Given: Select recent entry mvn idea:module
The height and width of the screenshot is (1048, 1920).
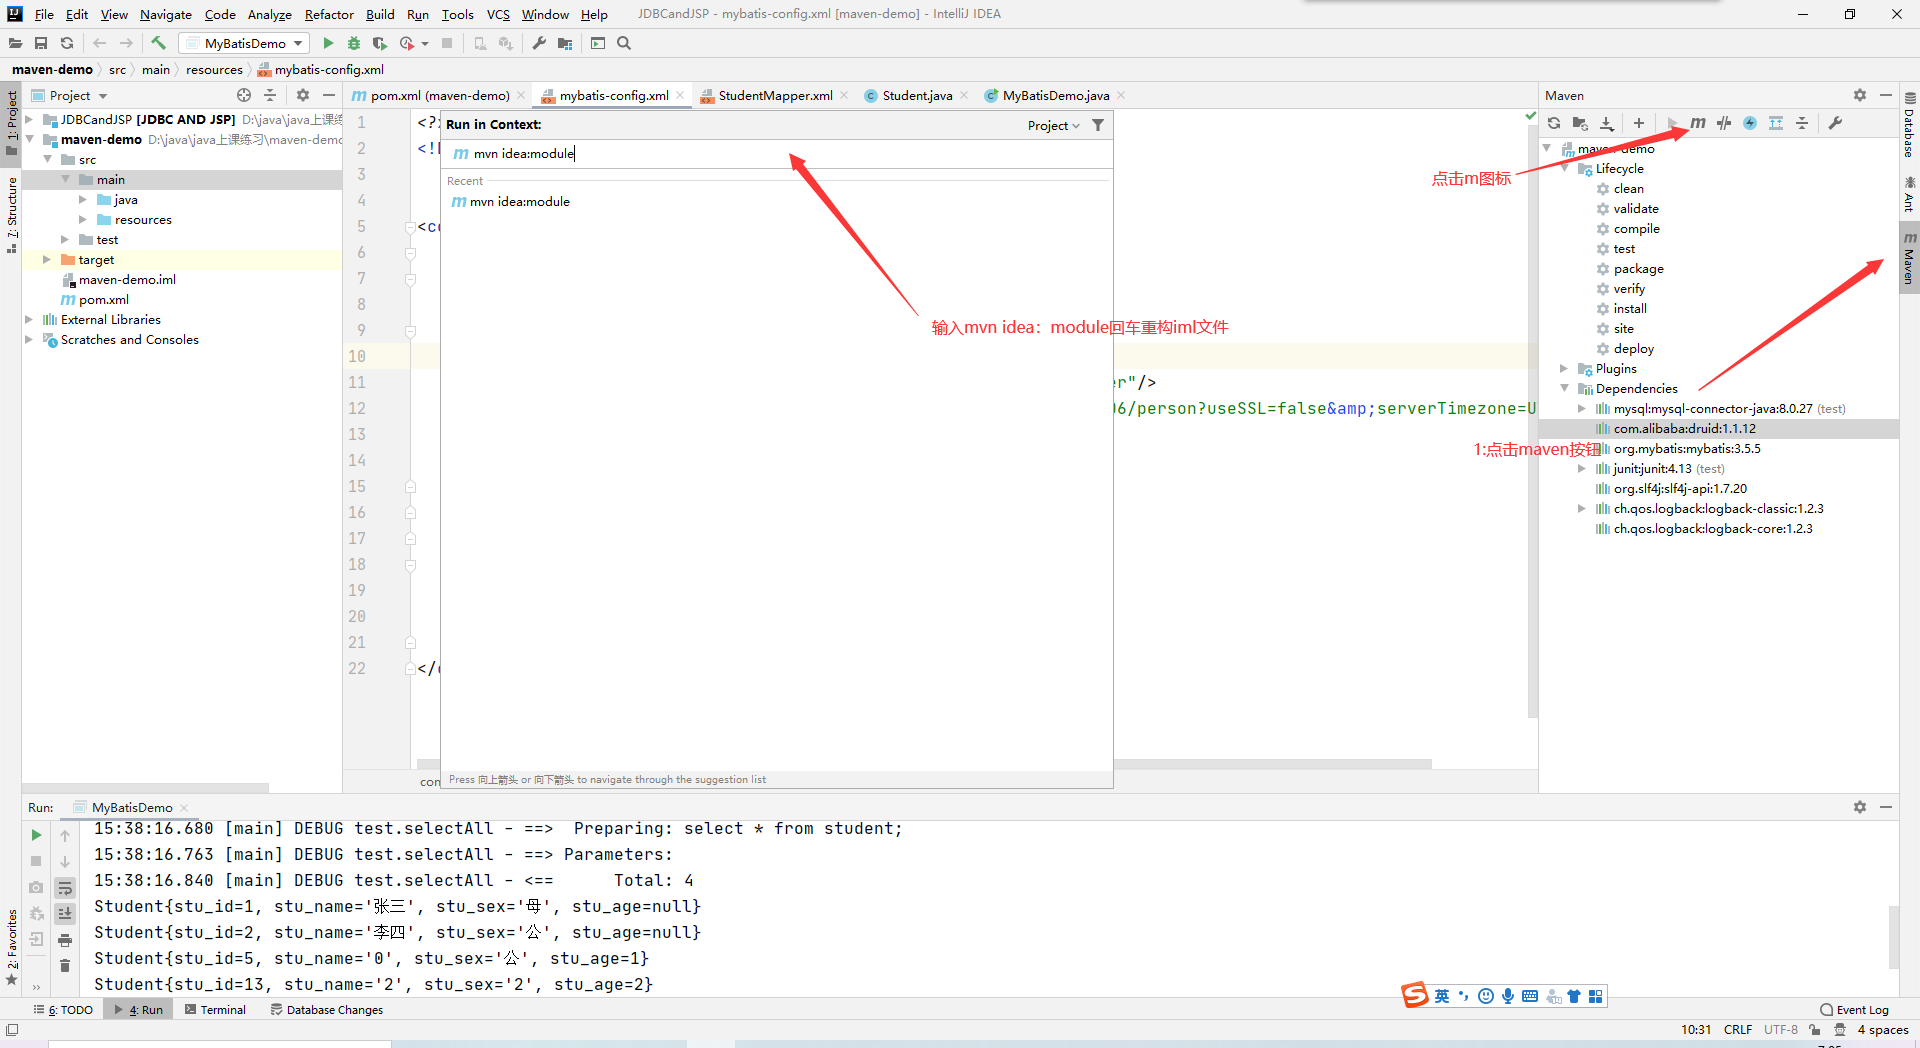Looking at the screenshot, I should pyautogui.click(x=518, y=201).
